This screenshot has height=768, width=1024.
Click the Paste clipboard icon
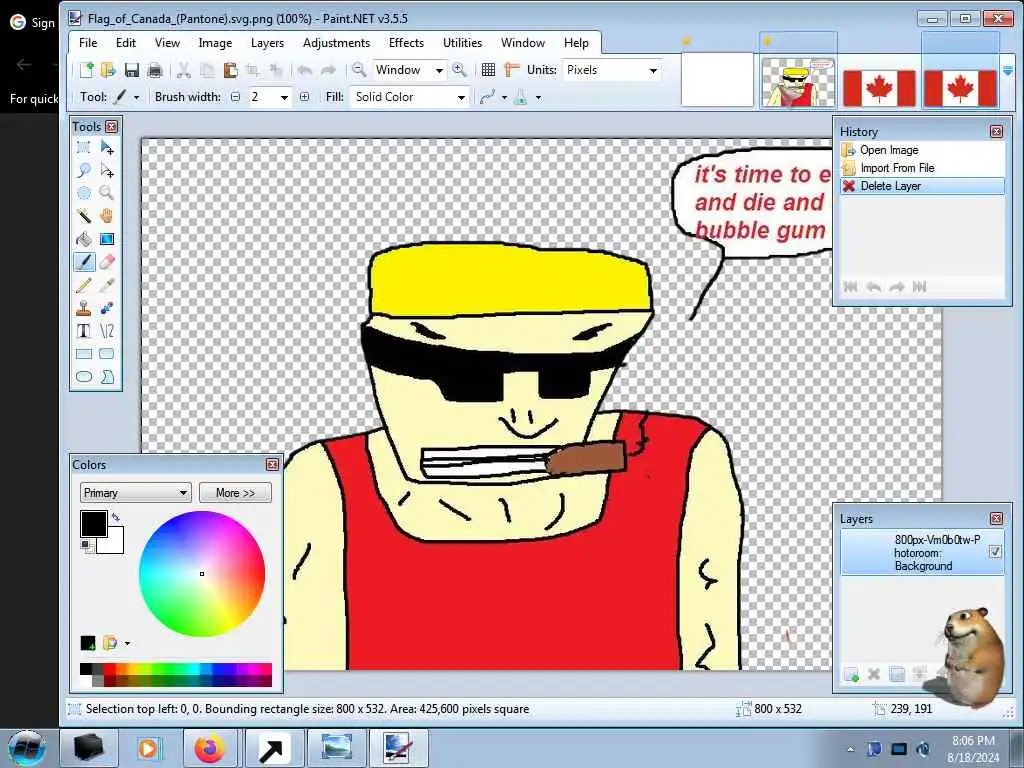[230, 70]
